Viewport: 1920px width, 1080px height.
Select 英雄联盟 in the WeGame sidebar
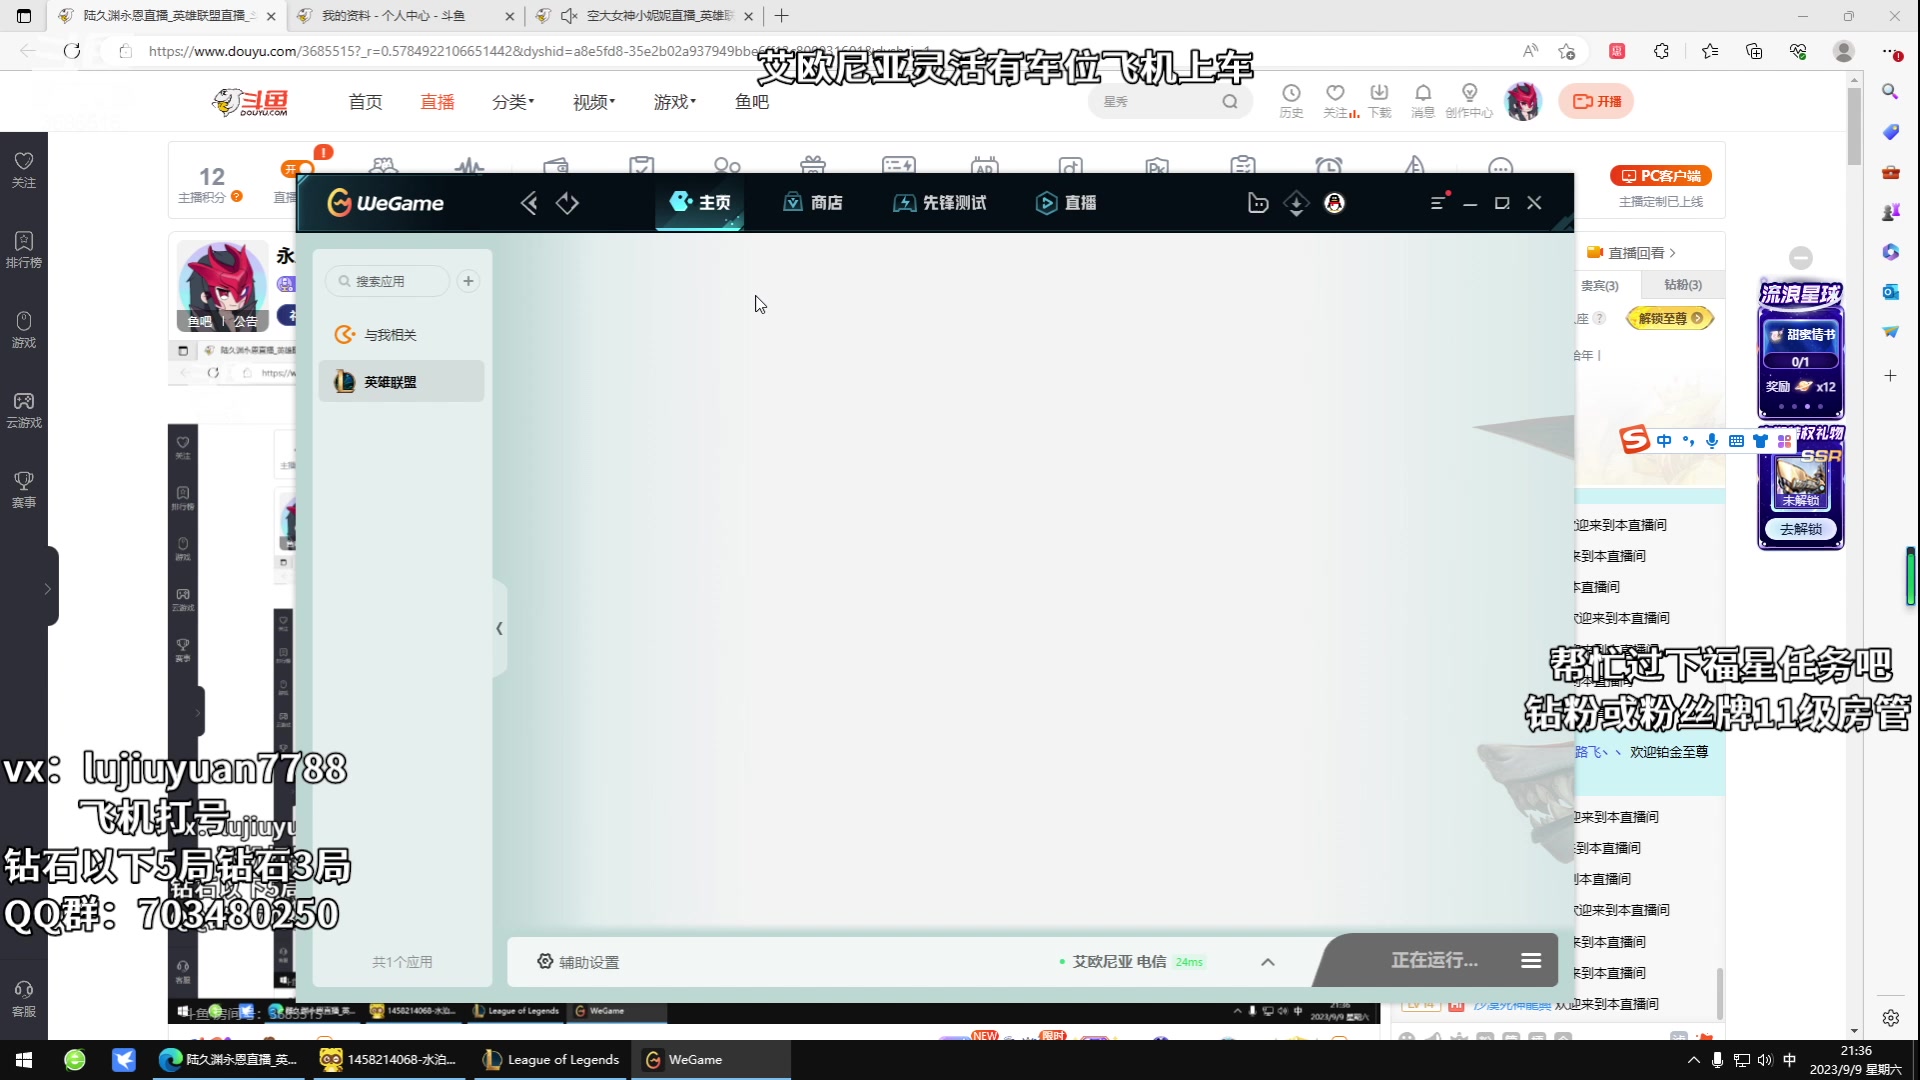pyautogui.click(x=401, y=382)
